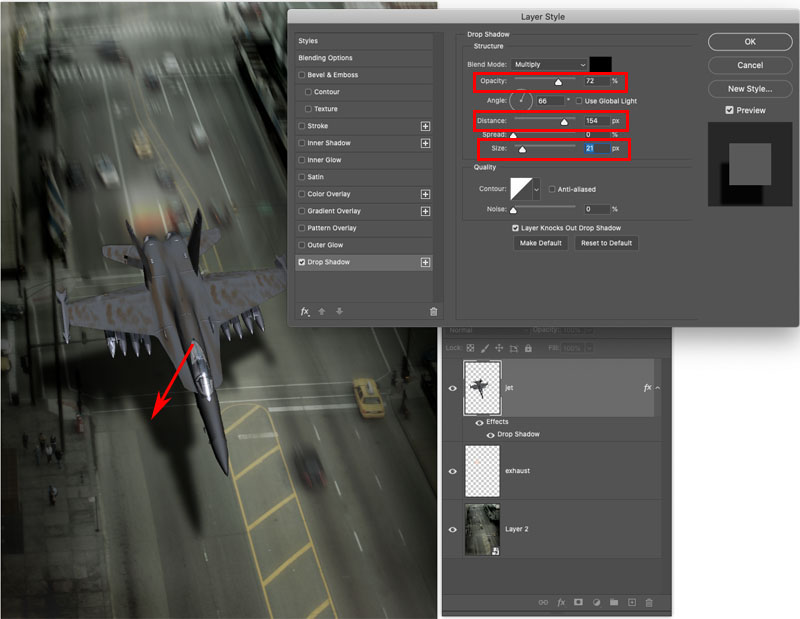This screenshot has height=619, width=800.
Task: Click the plus icon beside Inner Shadow
Action: pyautogui.click(x=425, y=143)
